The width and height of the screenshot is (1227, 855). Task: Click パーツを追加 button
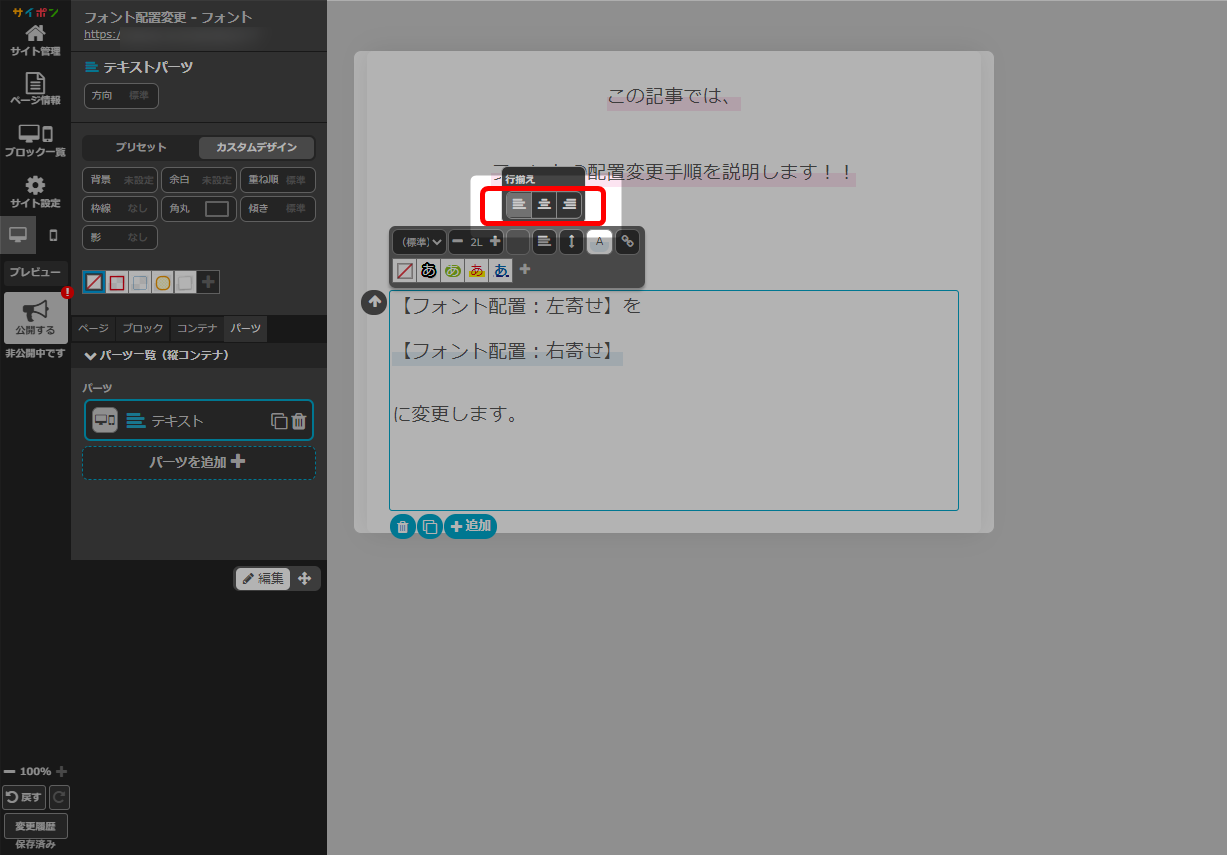pos(198,462)
